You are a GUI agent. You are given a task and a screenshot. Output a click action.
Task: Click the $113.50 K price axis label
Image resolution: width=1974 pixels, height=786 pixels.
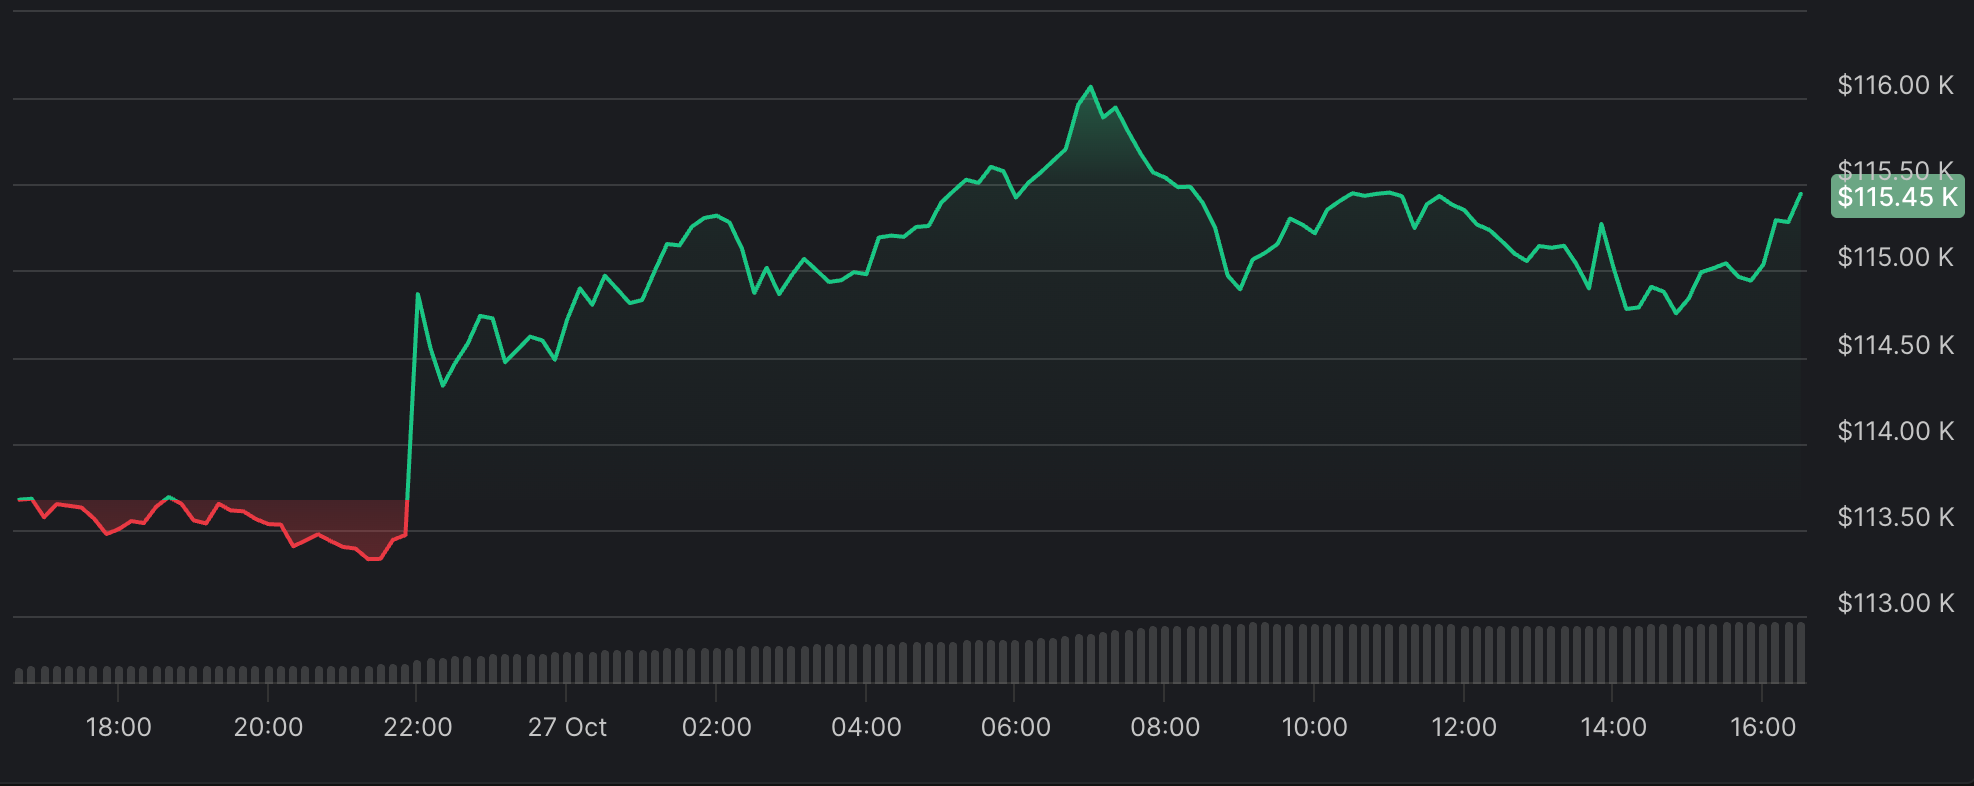(x=1895, y=517)
